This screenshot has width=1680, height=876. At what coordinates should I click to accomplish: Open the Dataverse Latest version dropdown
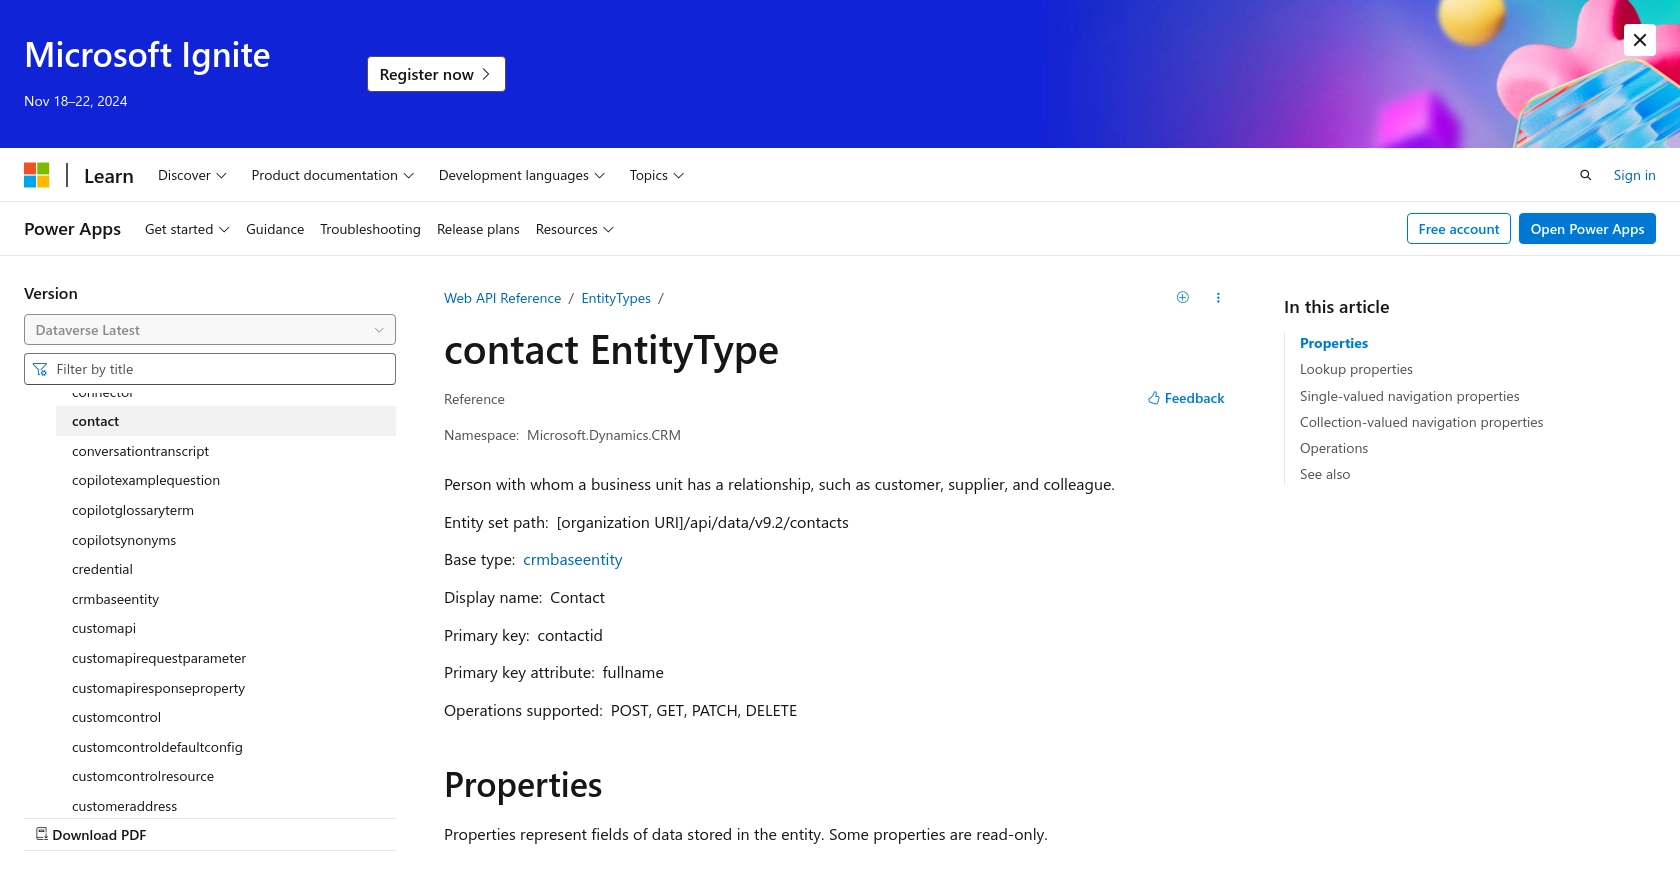(210, 330)
